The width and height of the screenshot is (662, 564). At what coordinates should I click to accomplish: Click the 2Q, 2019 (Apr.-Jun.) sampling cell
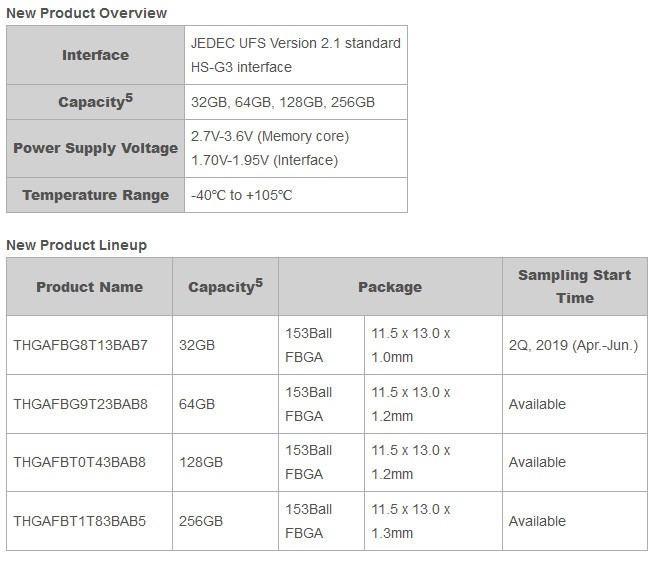(x=573, y=345)
